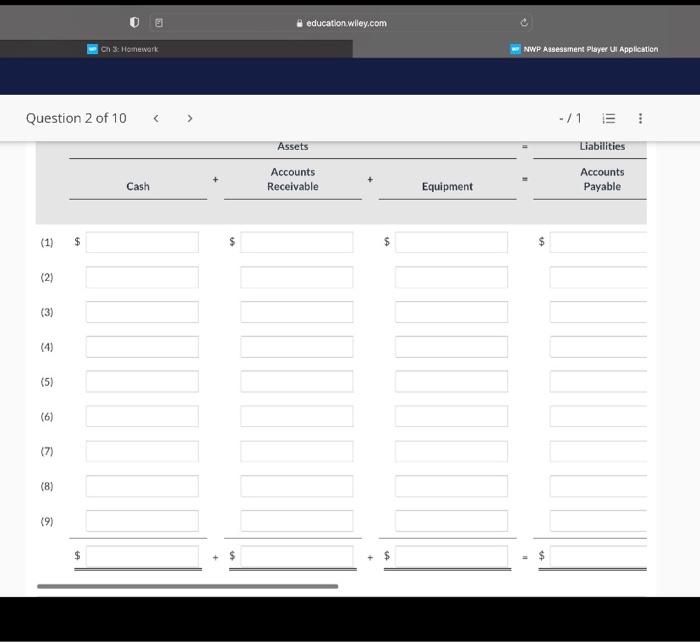Click Accounts Payable field for row (3)
The height and width of the screenshot is (642, 700).
click(598, 312)
